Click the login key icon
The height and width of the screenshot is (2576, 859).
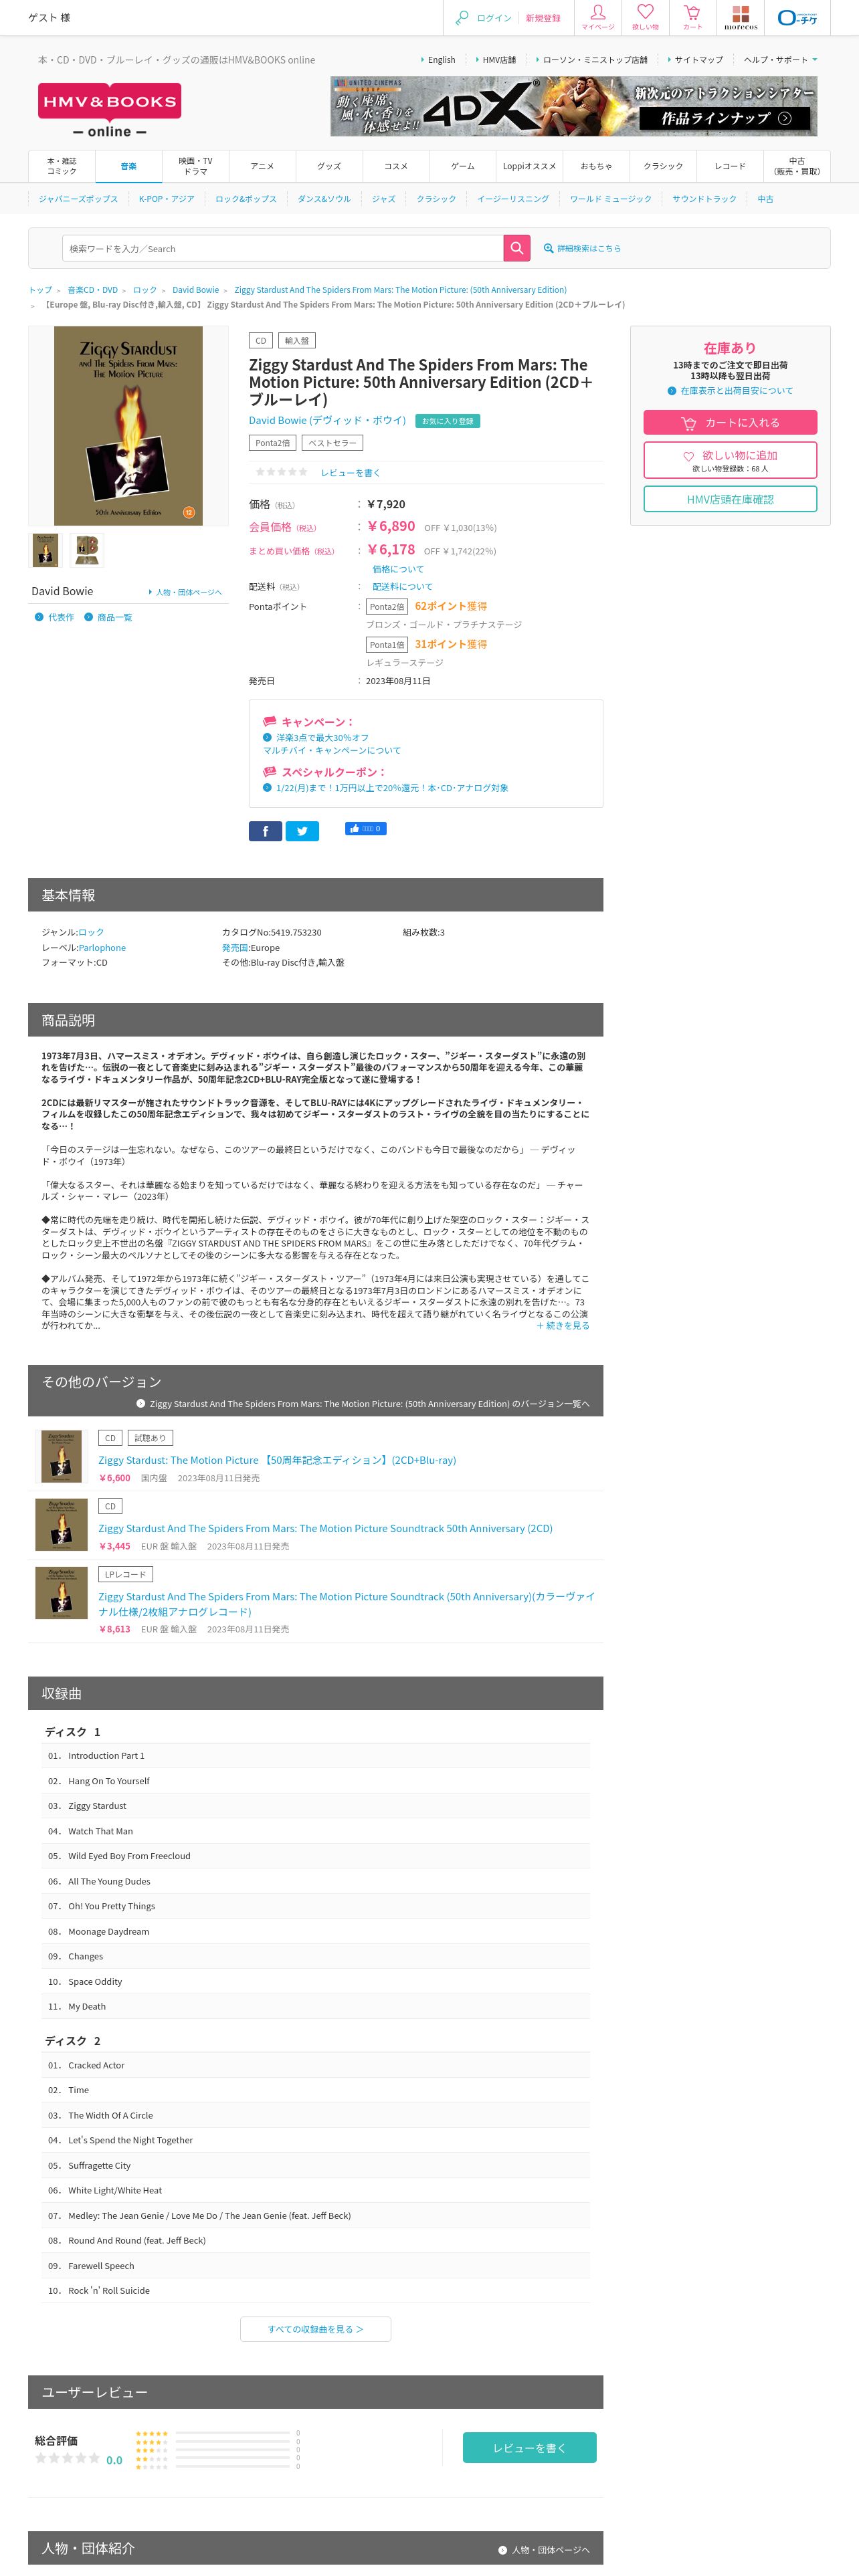click(x=461, y=17)
